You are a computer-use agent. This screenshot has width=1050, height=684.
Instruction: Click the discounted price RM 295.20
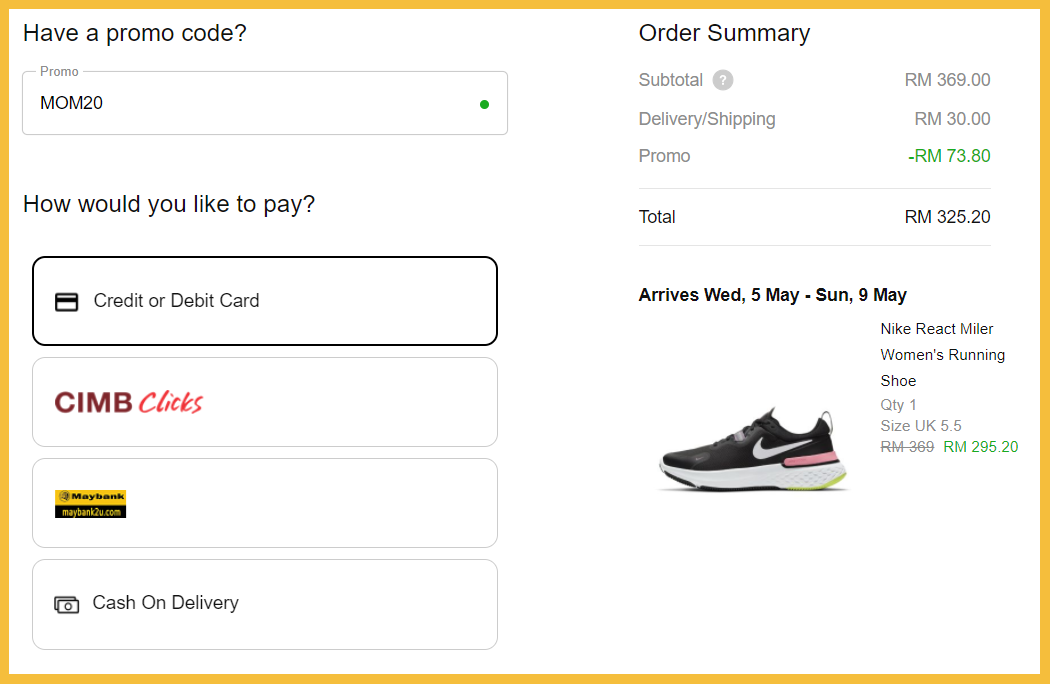tap(980, 447)
